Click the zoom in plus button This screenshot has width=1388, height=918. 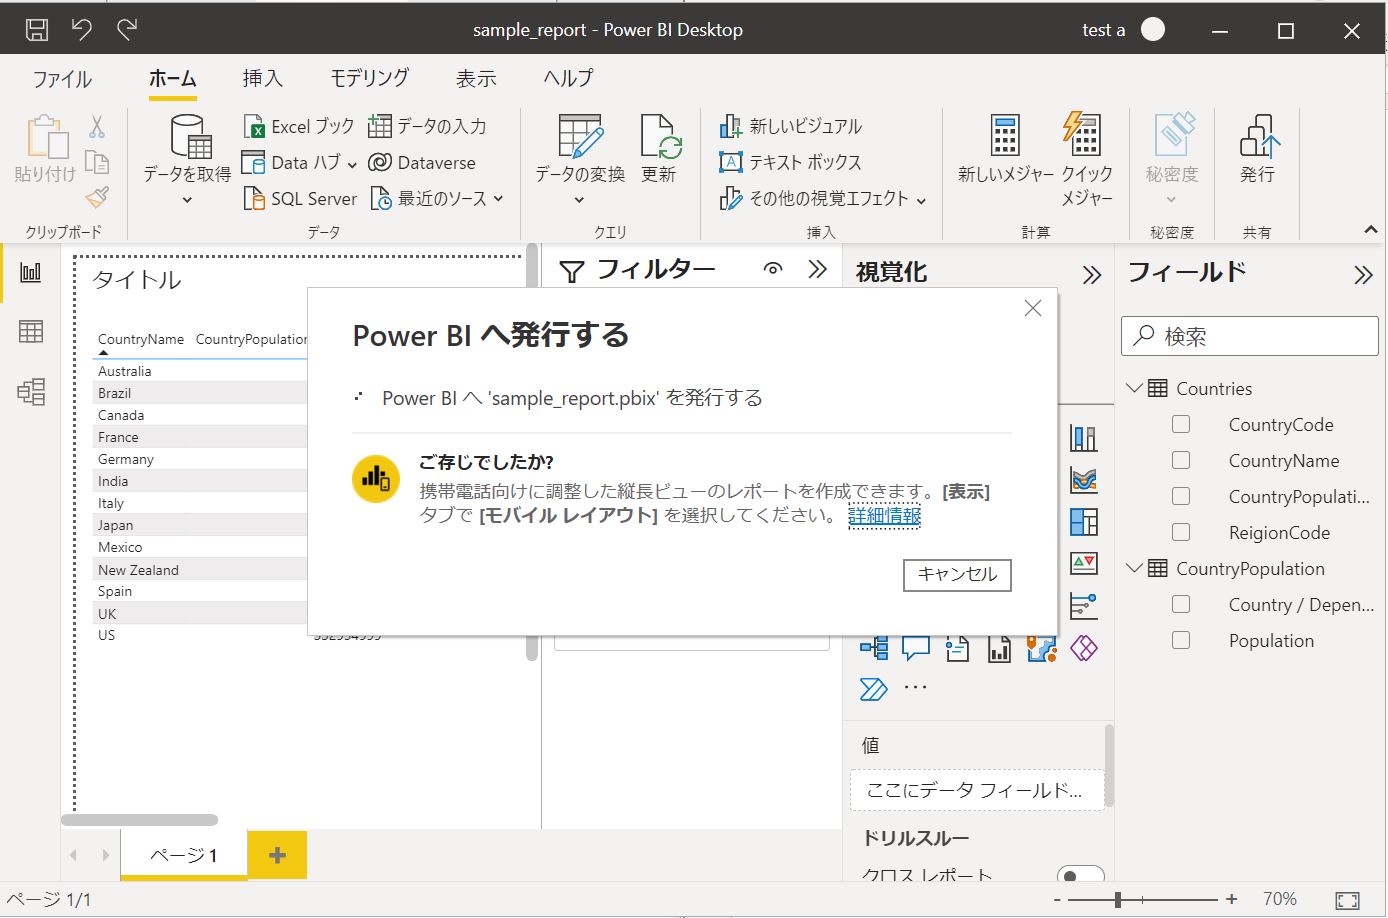tap(1231, 900)
